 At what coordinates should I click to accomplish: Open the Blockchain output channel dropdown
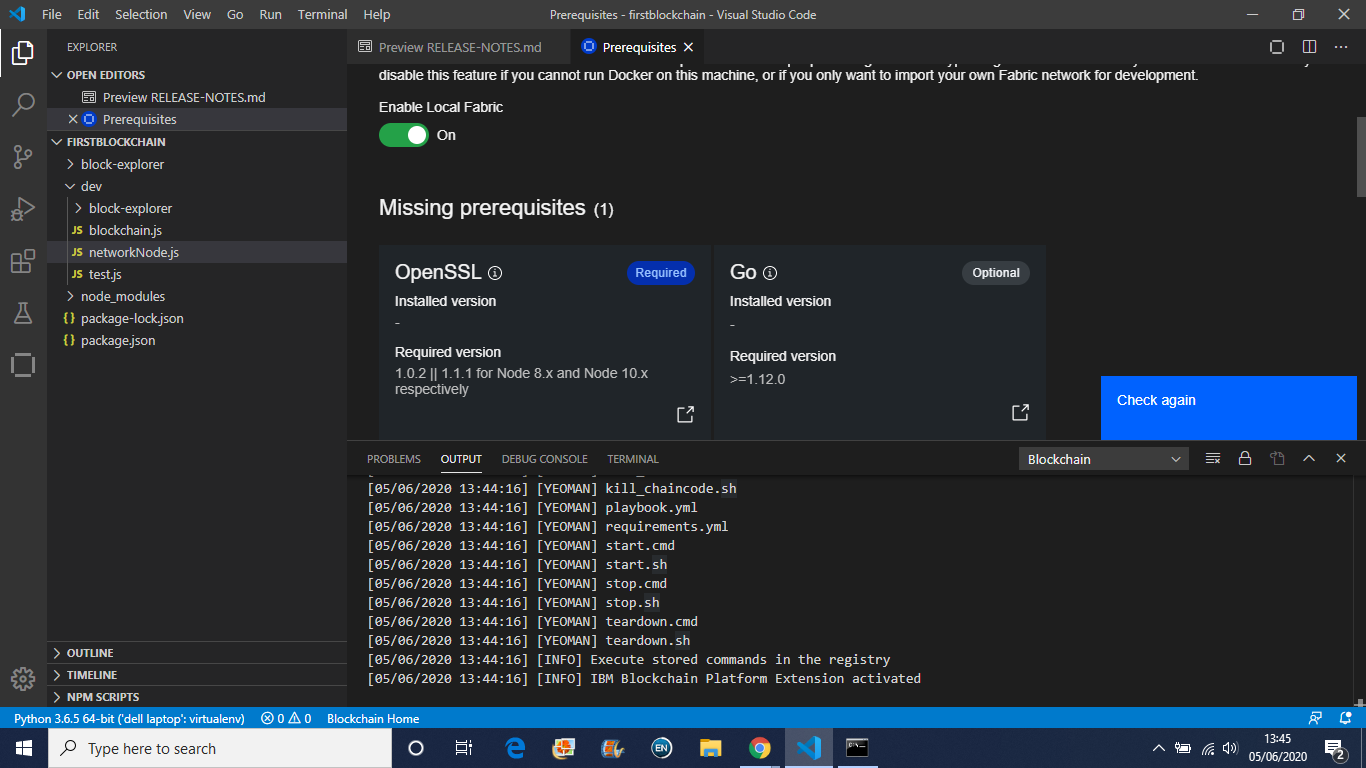[1103, 458]
